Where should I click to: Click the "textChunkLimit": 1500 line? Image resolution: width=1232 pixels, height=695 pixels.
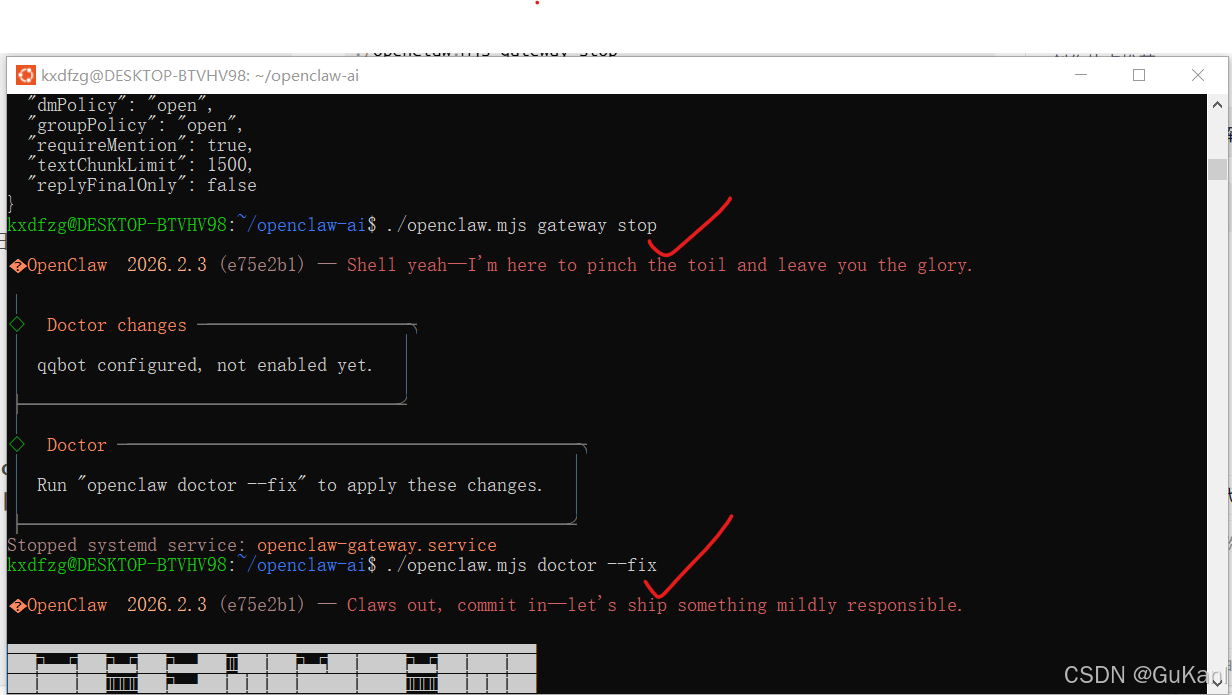coord(140,165)
